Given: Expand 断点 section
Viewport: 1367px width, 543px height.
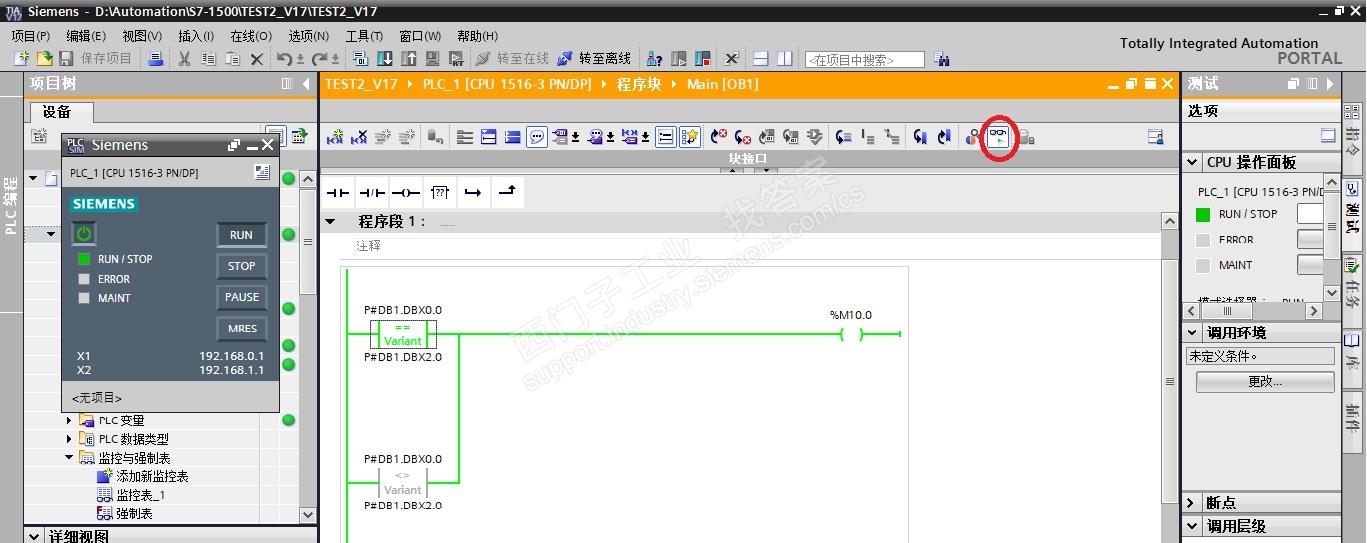Looking at the screenshot, I should 1192,503.
